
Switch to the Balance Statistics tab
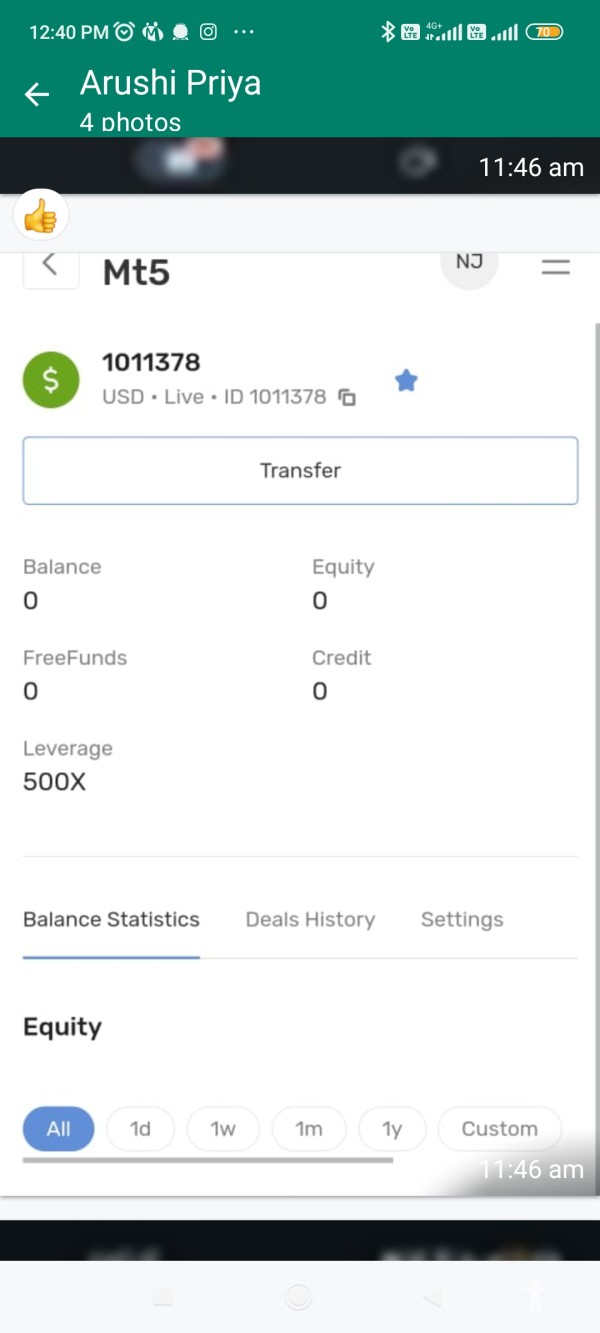point(111,919)
